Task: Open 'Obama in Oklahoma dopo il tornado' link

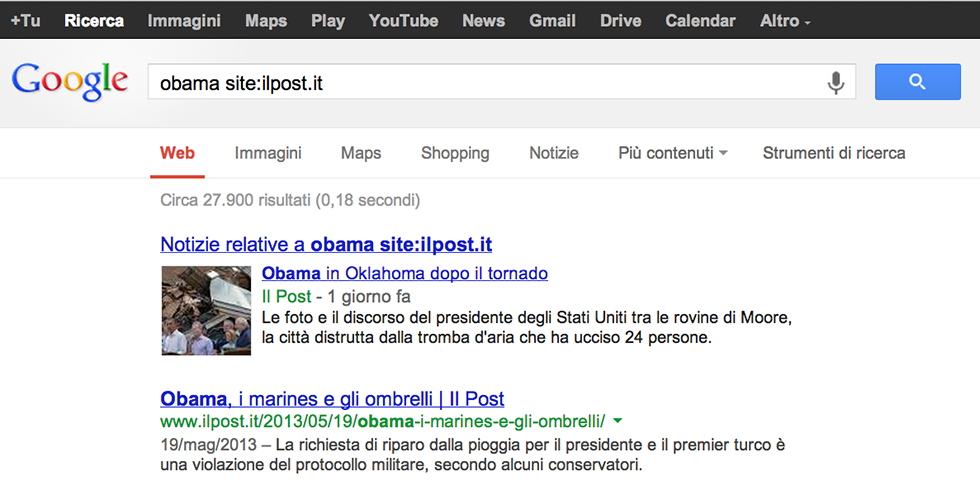Action: coord(405,273)
